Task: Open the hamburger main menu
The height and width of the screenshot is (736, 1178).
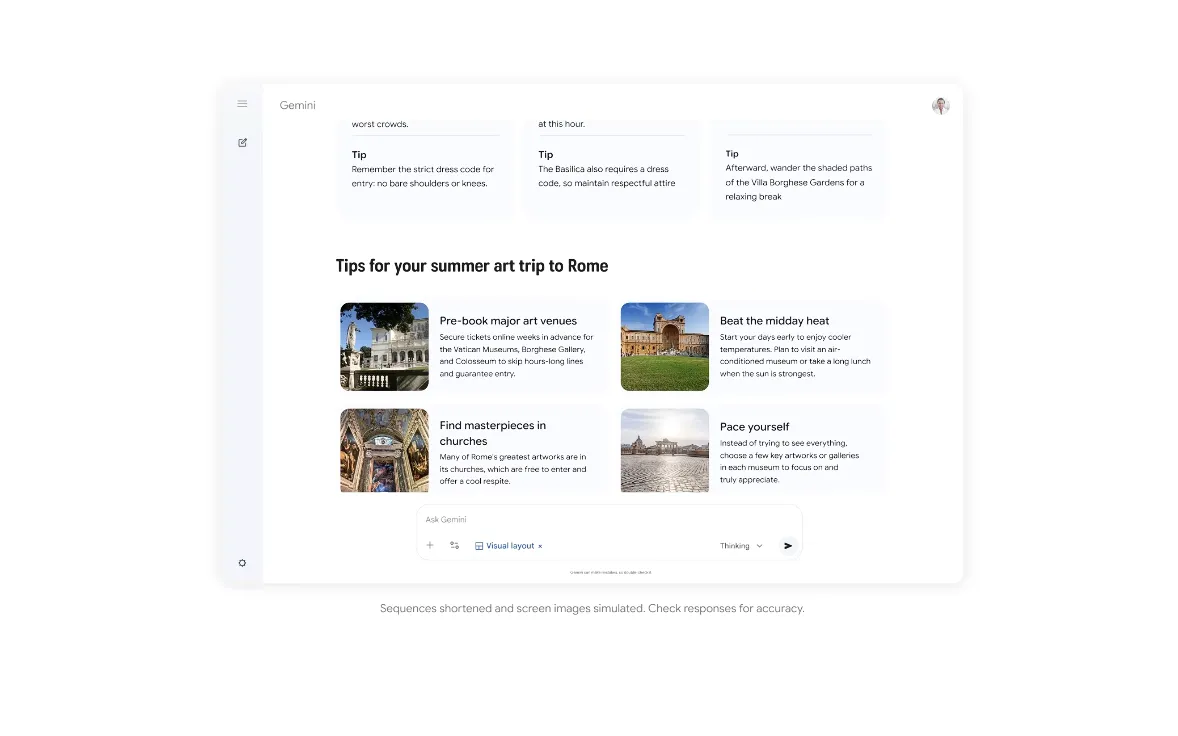Action: tap(242, 104)
